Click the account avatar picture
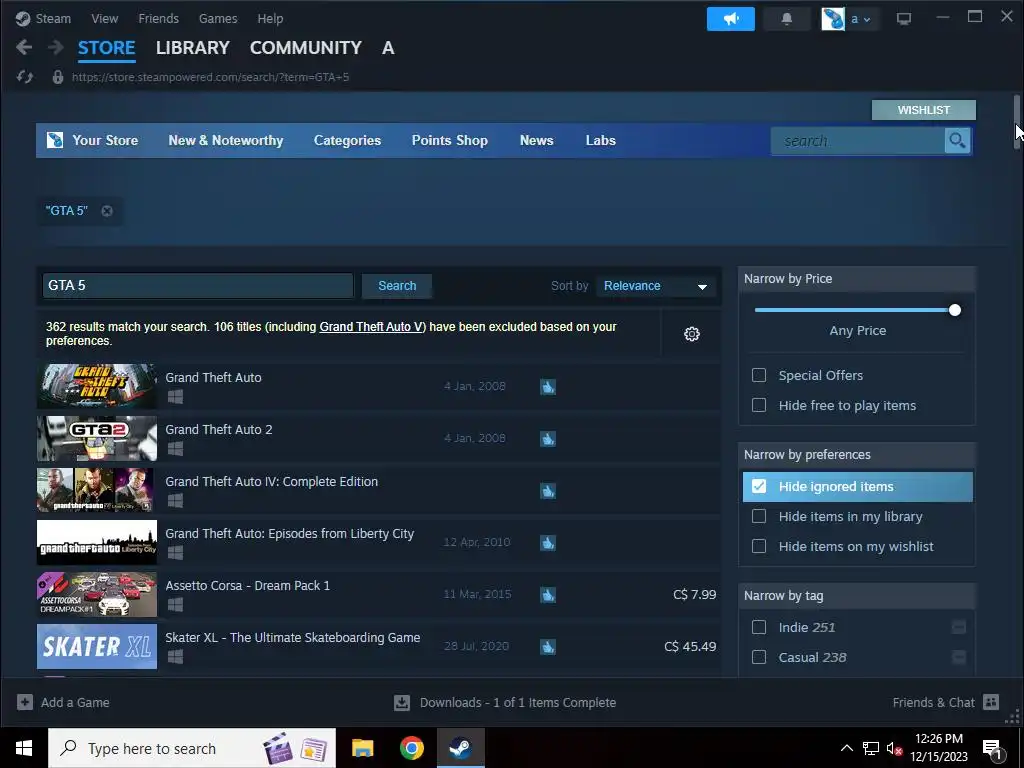This screenshot has height=768, width=1024. coord(833,19)
